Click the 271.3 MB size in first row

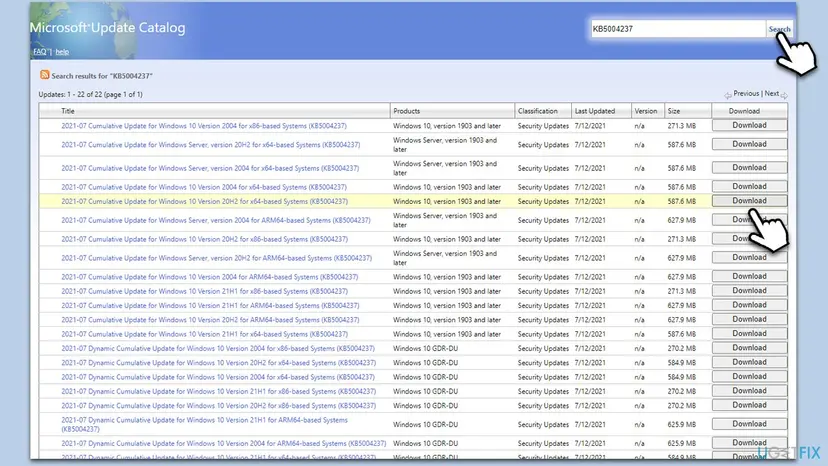click(681, 126)
